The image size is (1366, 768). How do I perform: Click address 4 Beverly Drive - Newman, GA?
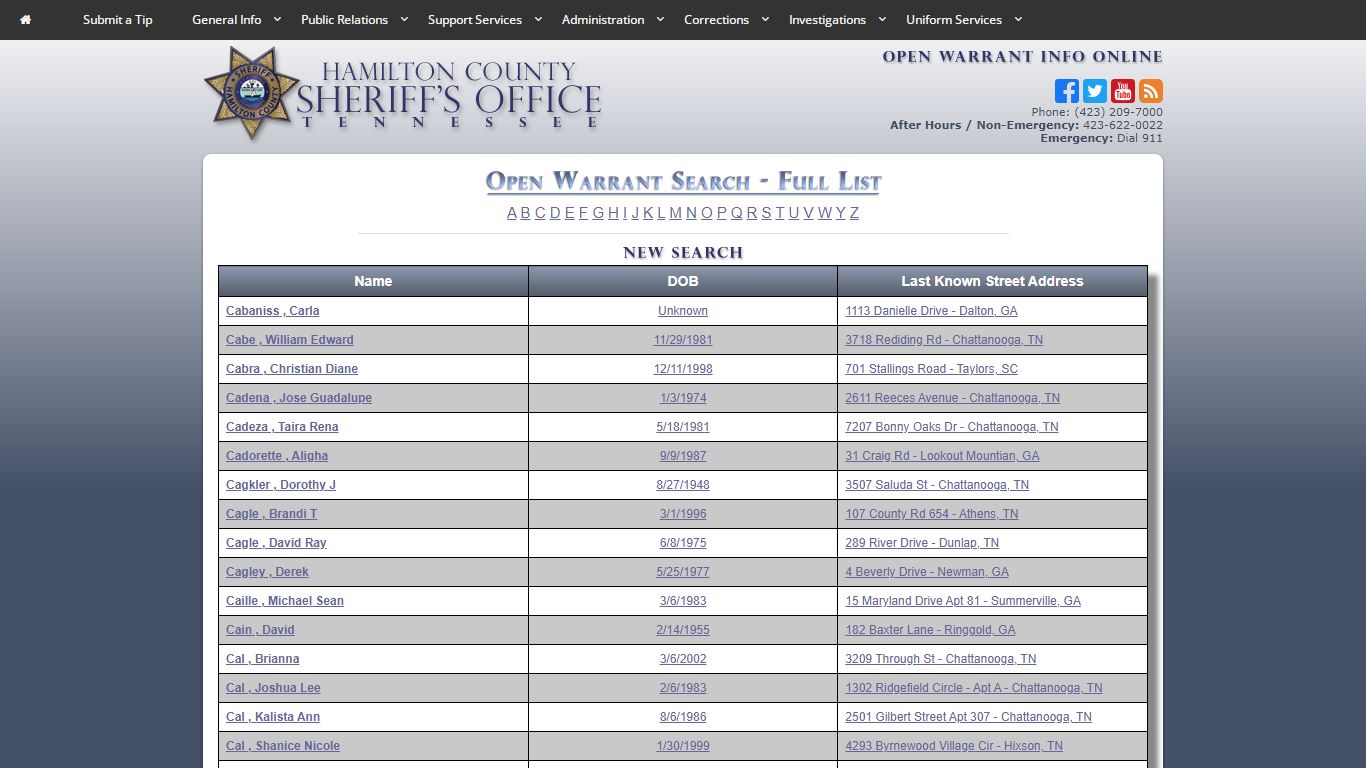click(x=927, y=572)
